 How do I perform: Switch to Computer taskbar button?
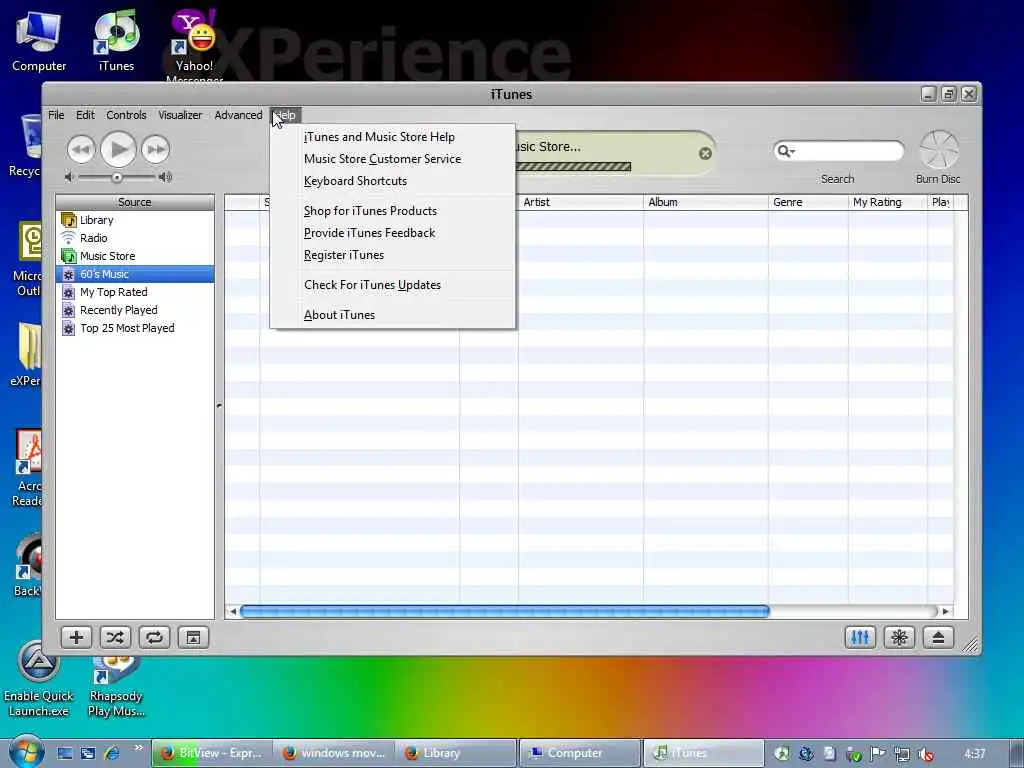point(580,753)
